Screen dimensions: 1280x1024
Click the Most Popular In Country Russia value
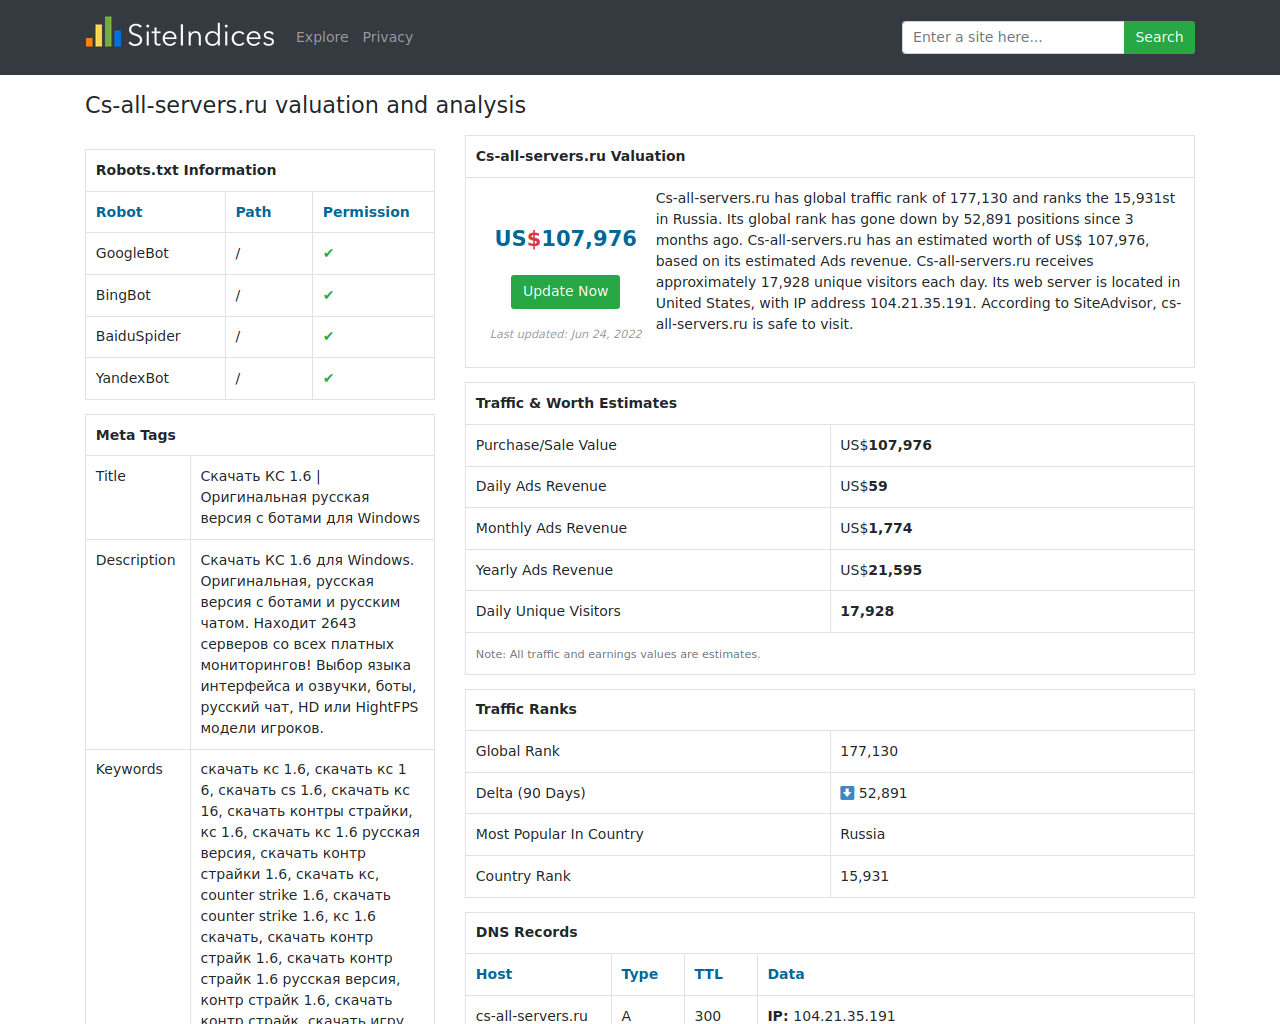[x=862, y=834]
